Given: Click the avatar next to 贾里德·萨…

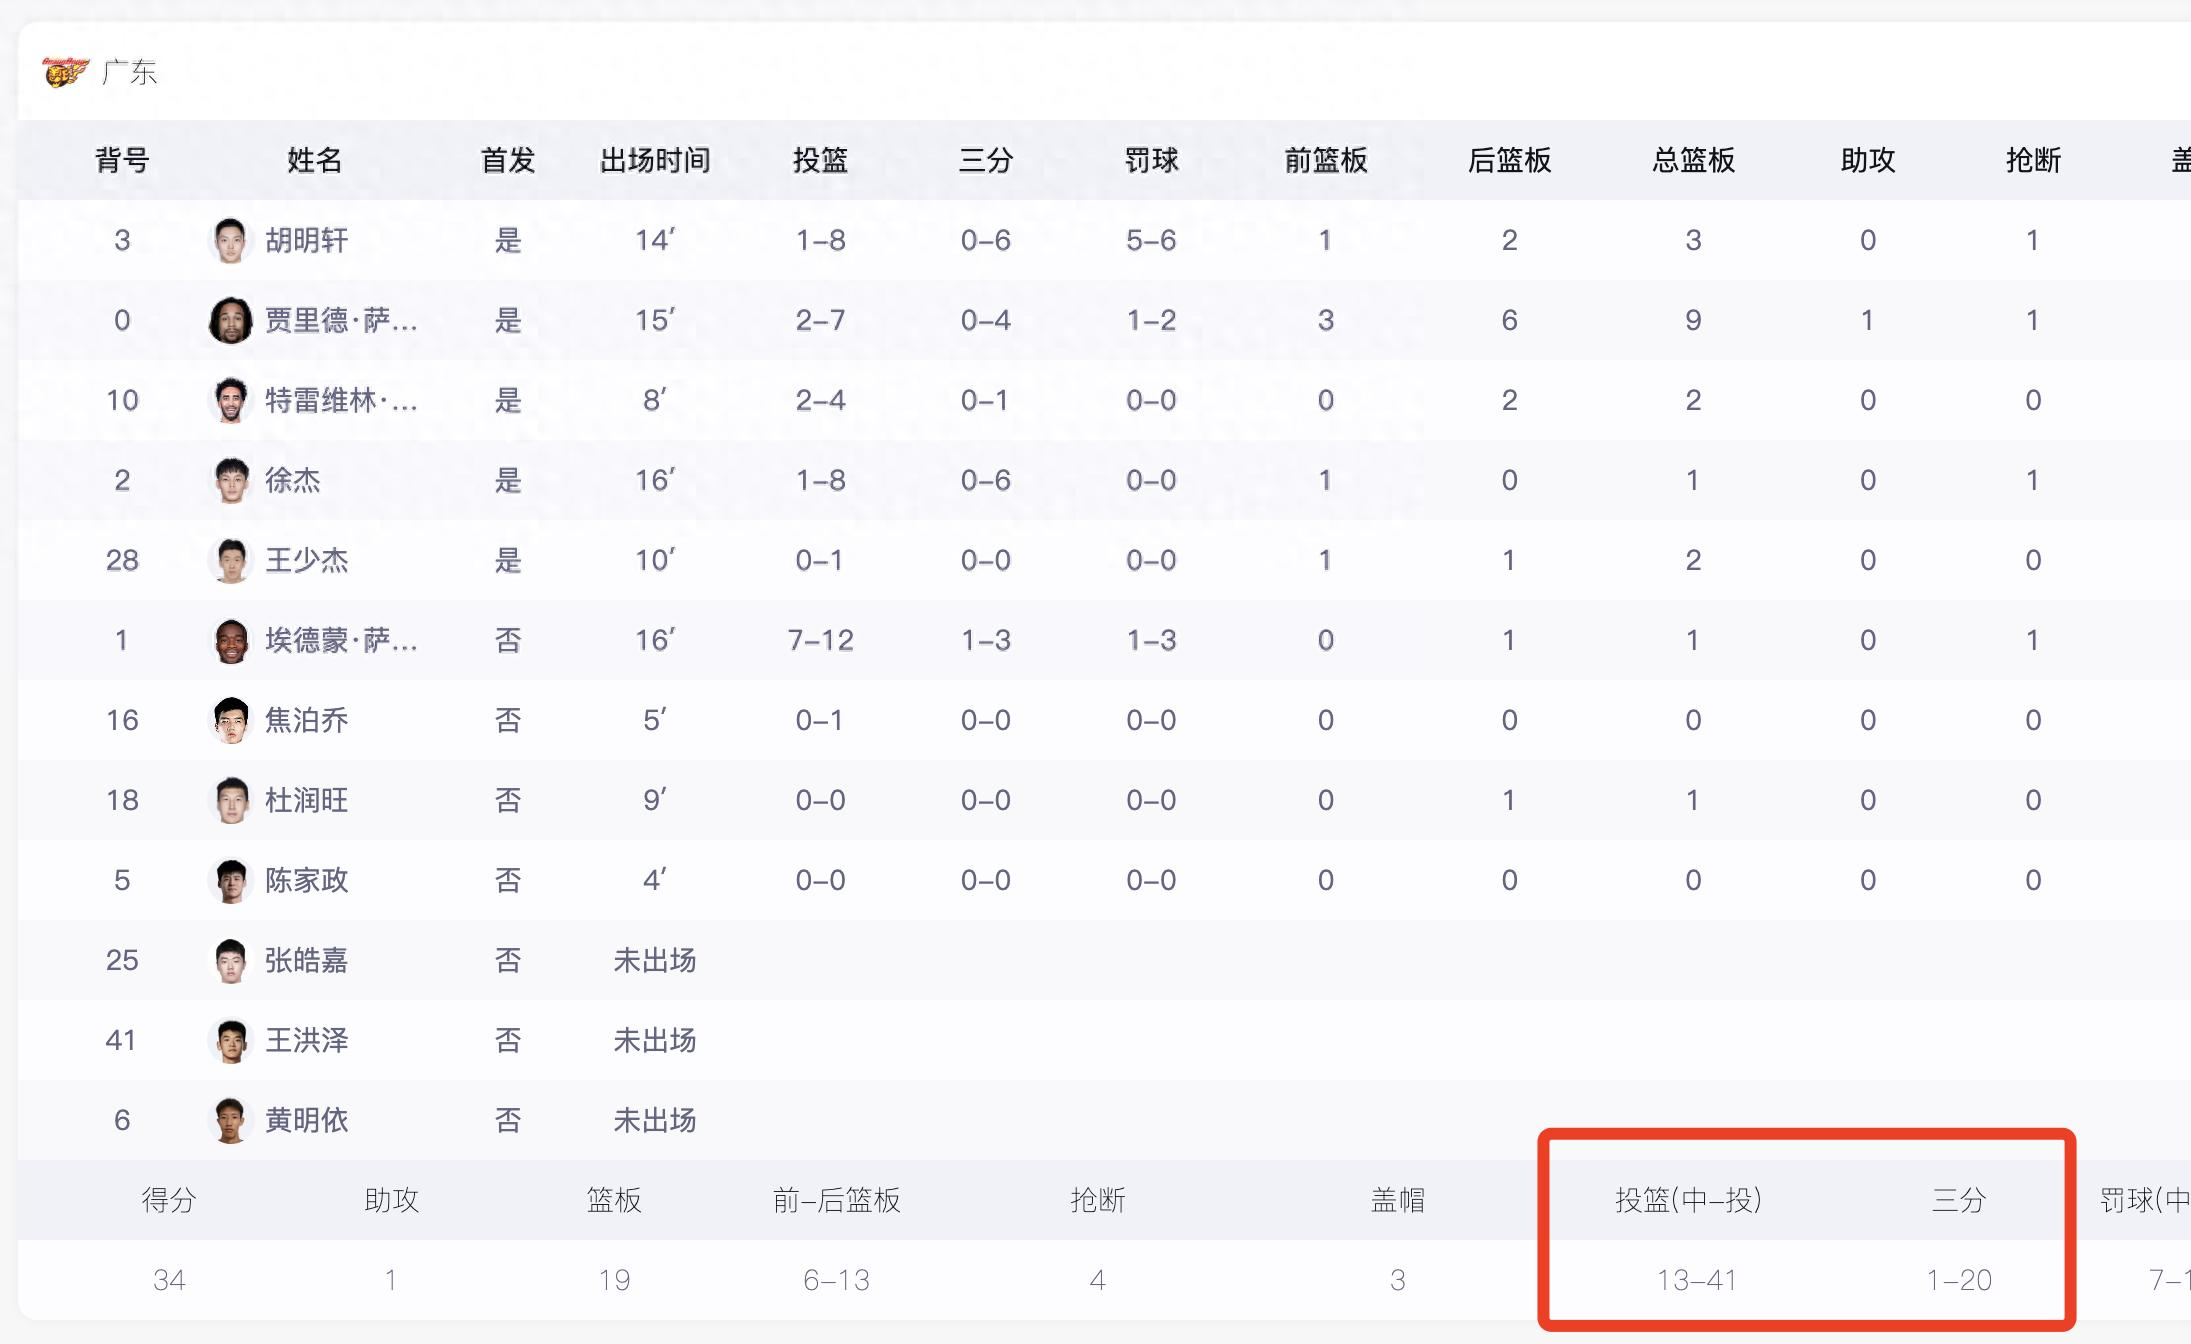Looking at the screenshot, I should point(230,320).
